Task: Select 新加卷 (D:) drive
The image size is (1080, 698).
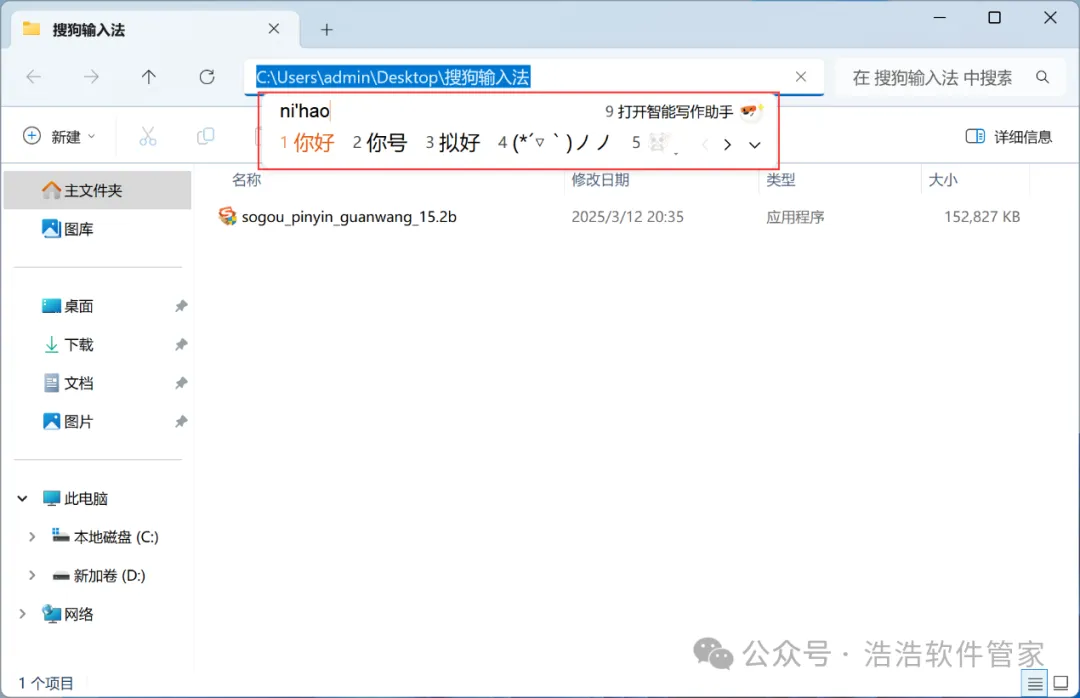Action: coord(99,575)
